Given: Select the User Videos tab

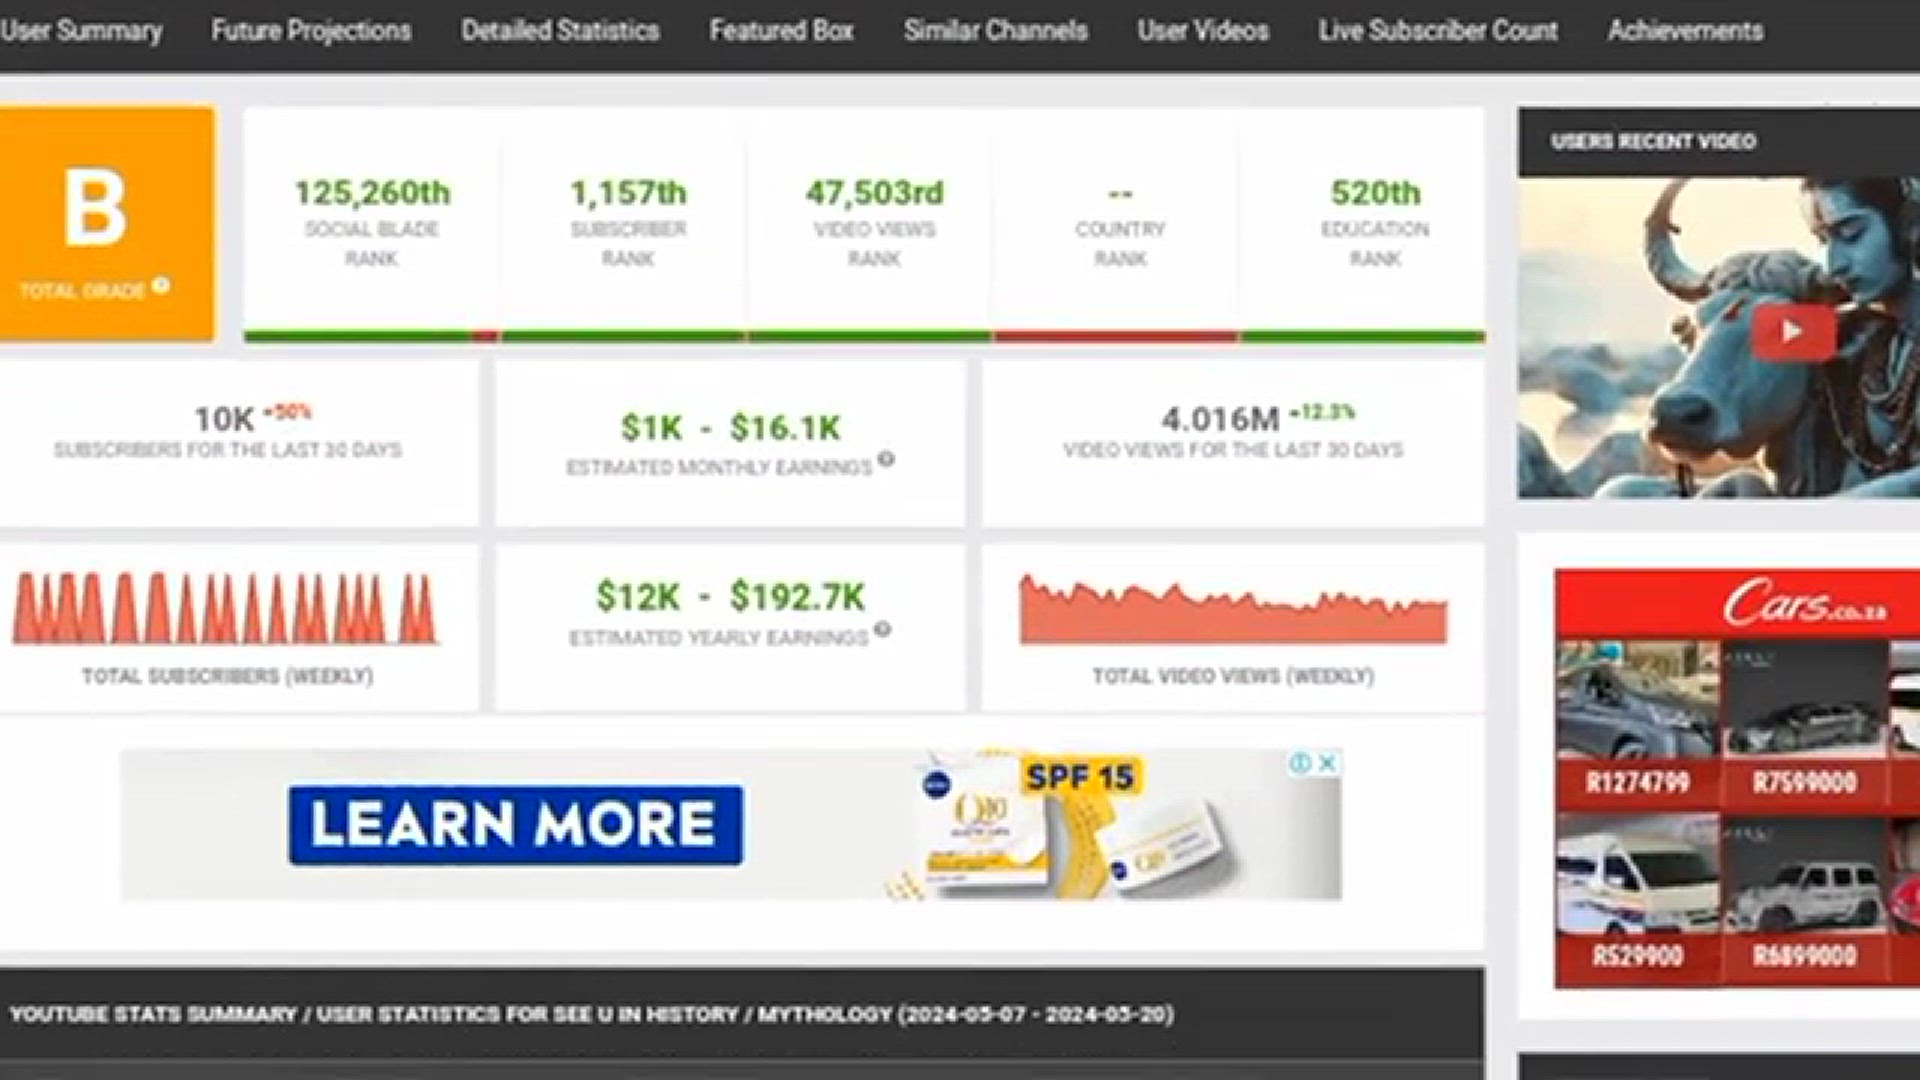Looking at the screenshot, I should [x=1203, y=31].
